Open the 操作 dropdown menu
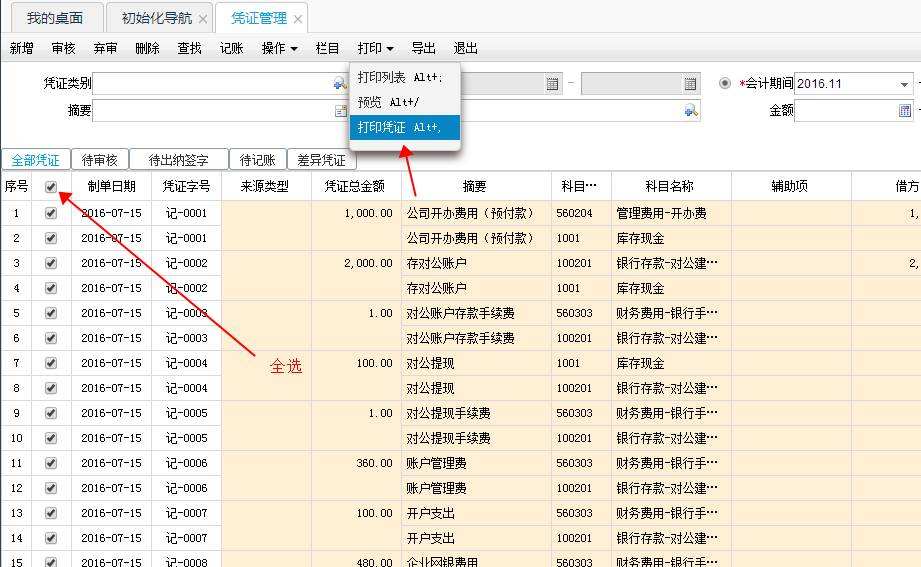Image resolution: width=921 pixels, height=567 pixels. click(279, 48)
